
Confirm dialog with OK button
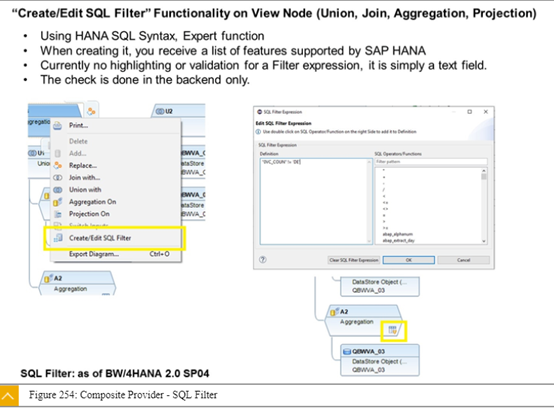click(x=408, y=260)
